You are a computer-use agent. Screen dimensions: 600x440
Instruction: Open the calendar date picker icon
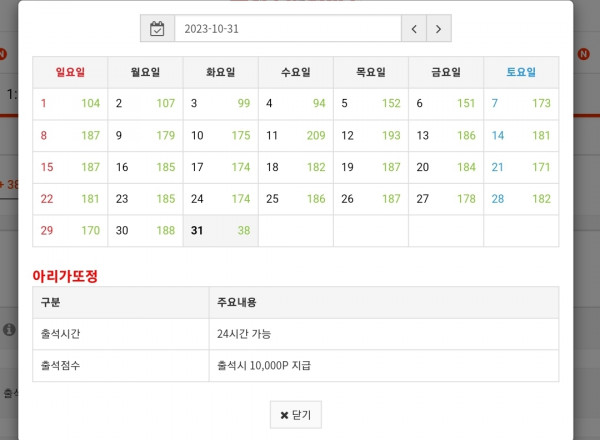157,29
